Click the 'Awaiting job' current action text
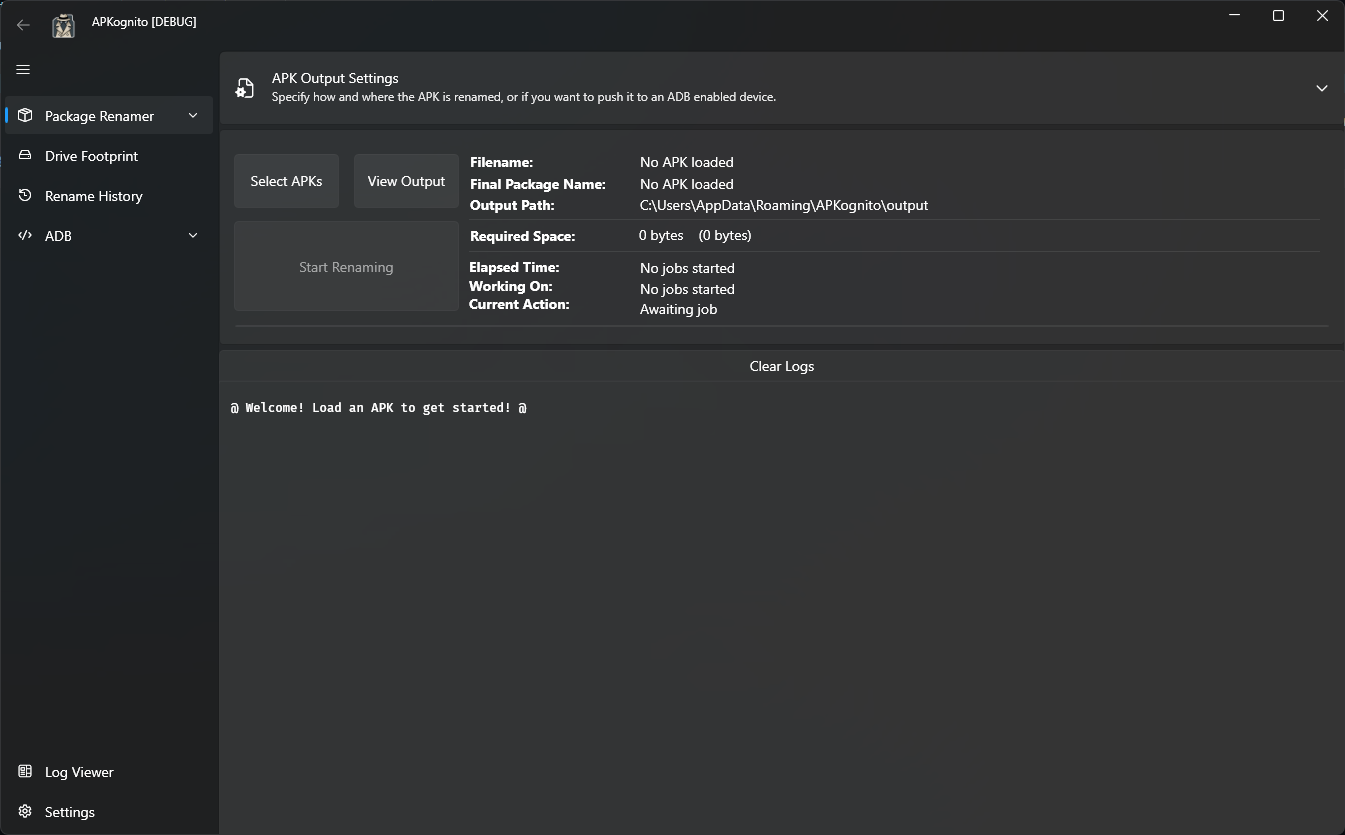Viewport: 1345px width, 835px height. tap(678, 309)
